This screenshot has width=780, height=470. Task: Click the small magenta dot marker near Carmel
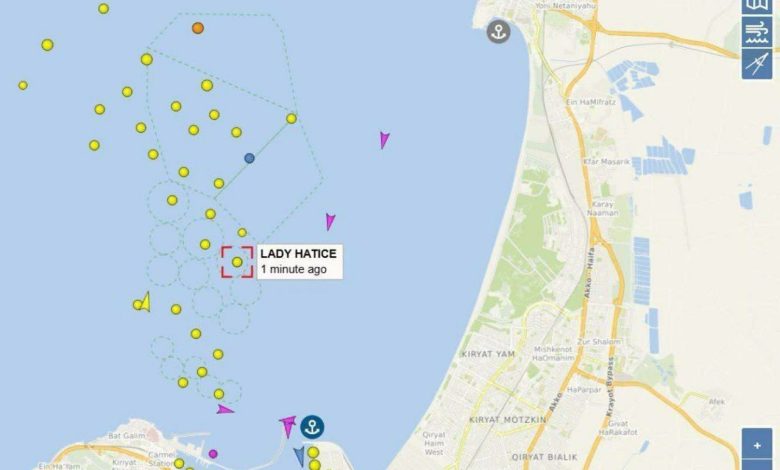pyautogui.click(x=213, y=454)
